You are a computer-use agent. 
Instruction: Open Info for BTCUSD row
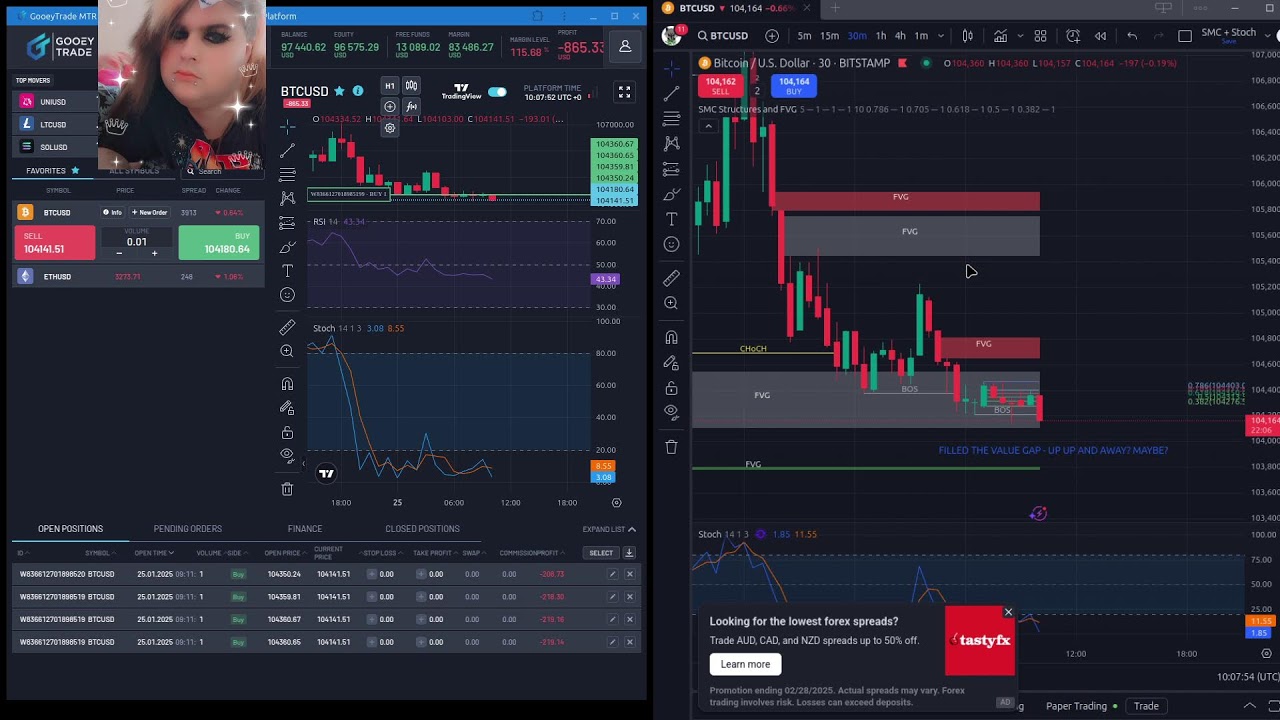click(112, 212)
